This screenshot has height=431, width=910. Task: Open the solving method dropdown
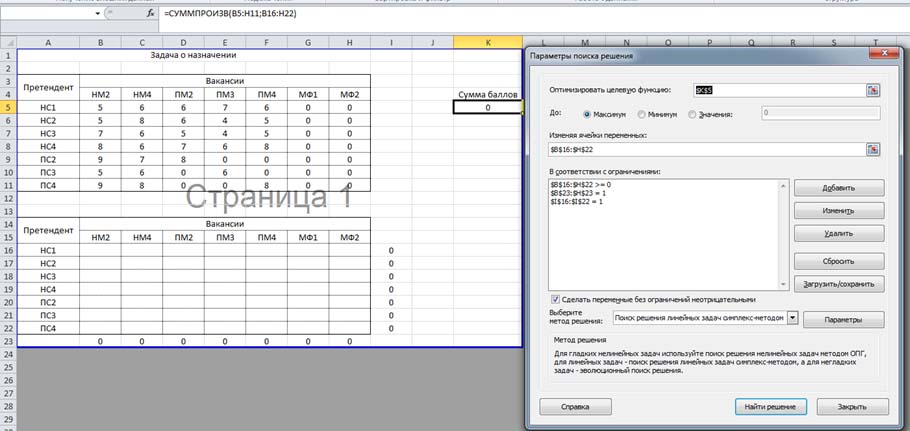pos(793,318)
